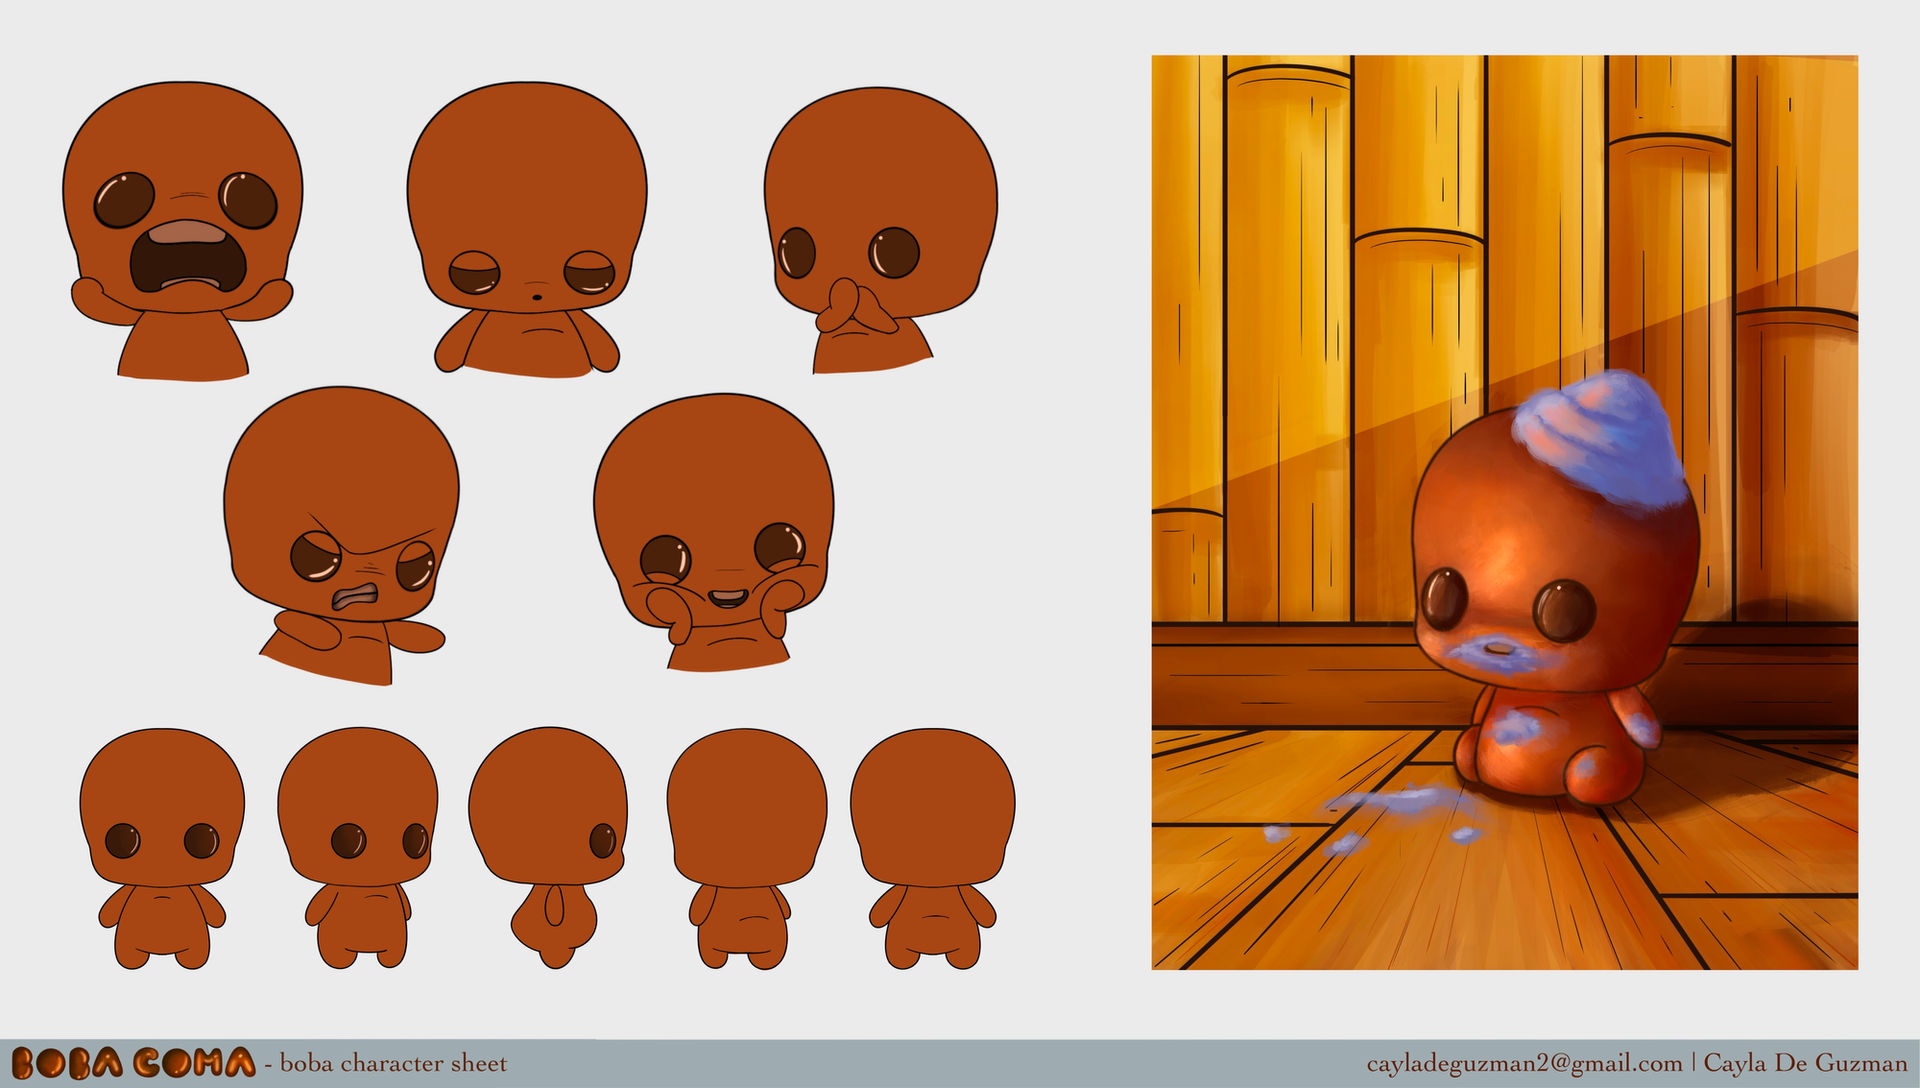Click the 'boba character sheet' caption text
The width and height of the screenshot is (1920, 1088).
394,1064
